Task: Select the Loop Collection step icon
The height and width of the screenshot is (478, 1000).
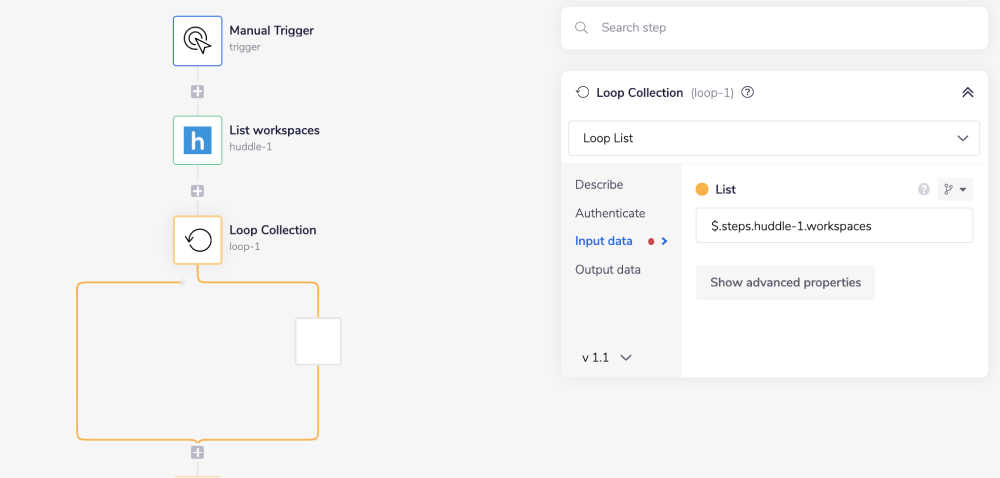Action: (197, 240)
